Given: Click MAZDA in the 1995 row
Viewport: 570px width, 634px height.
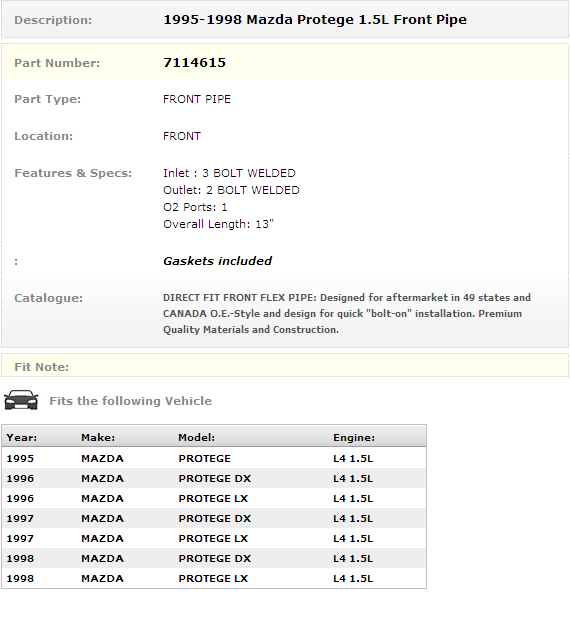Looking at the screenshot, I should (x=102, y=459).
